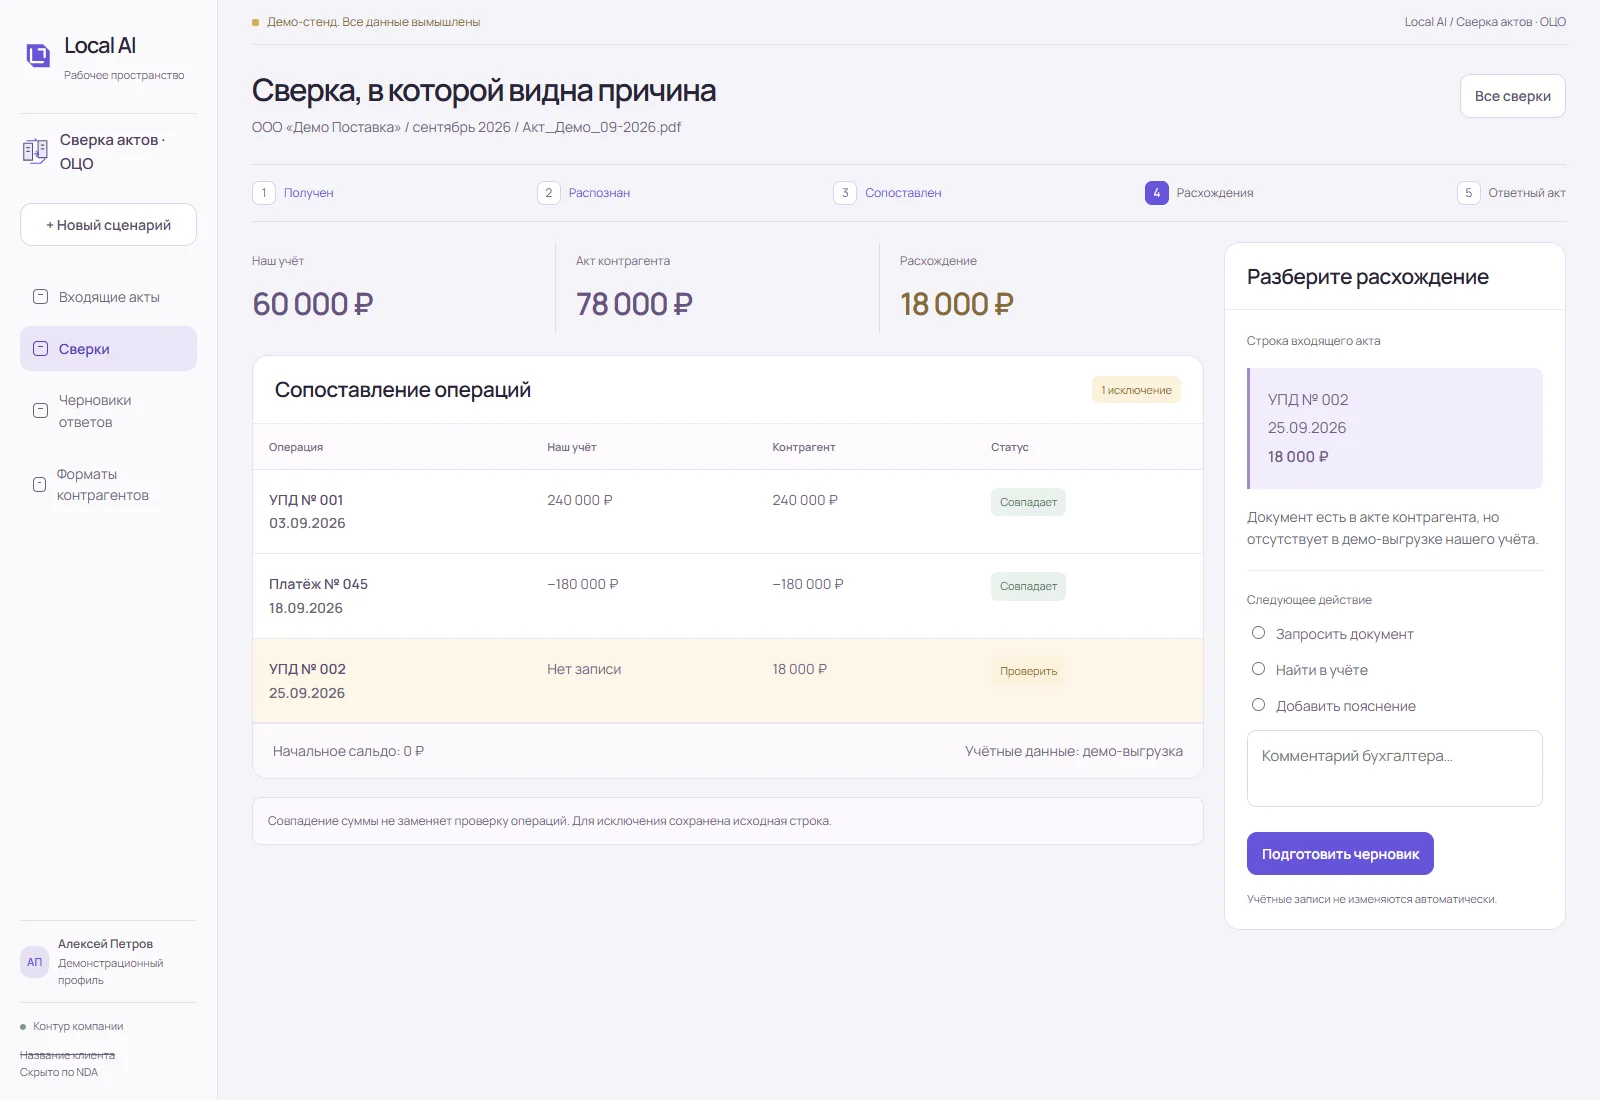Go to step 2 Распознан
1600x1100 pixels.
[584, 193]
